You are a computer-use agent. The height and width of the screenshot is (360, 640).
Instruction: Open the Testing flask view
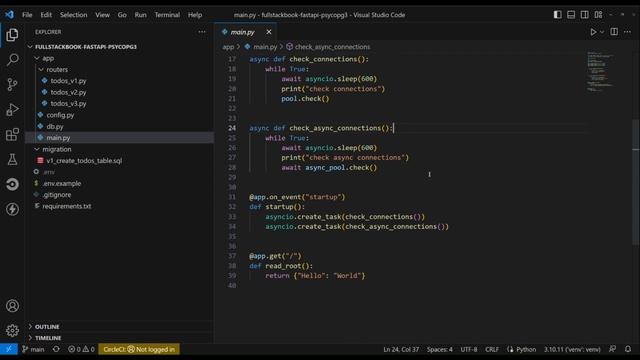click(12, 159)
